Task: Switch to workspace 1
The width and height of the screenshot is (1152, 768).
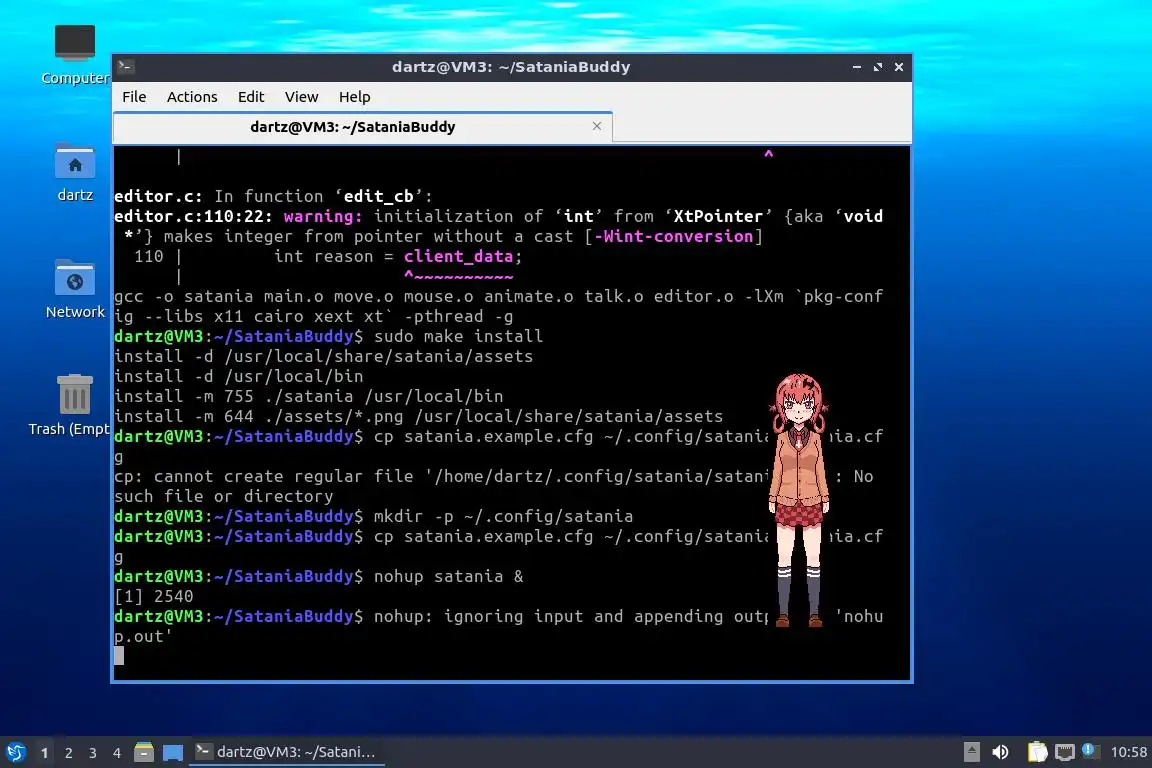Action: [45, 753]
